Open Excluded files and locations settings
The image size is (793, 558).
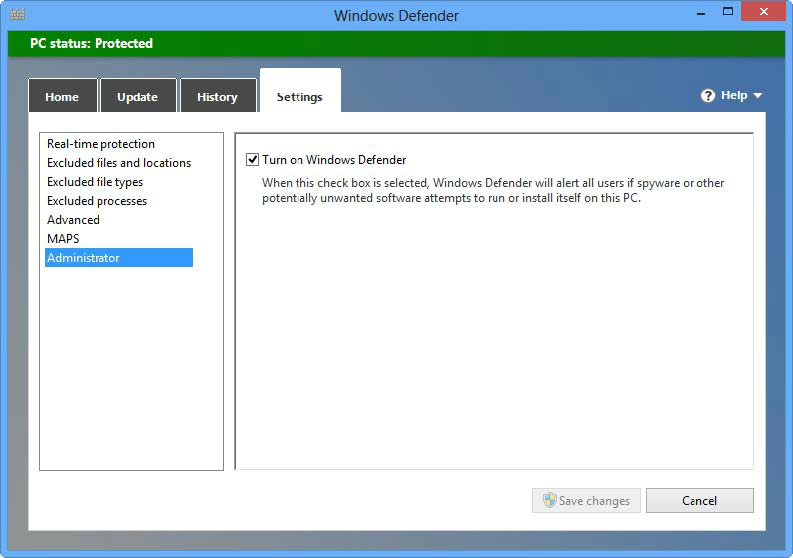119,163
